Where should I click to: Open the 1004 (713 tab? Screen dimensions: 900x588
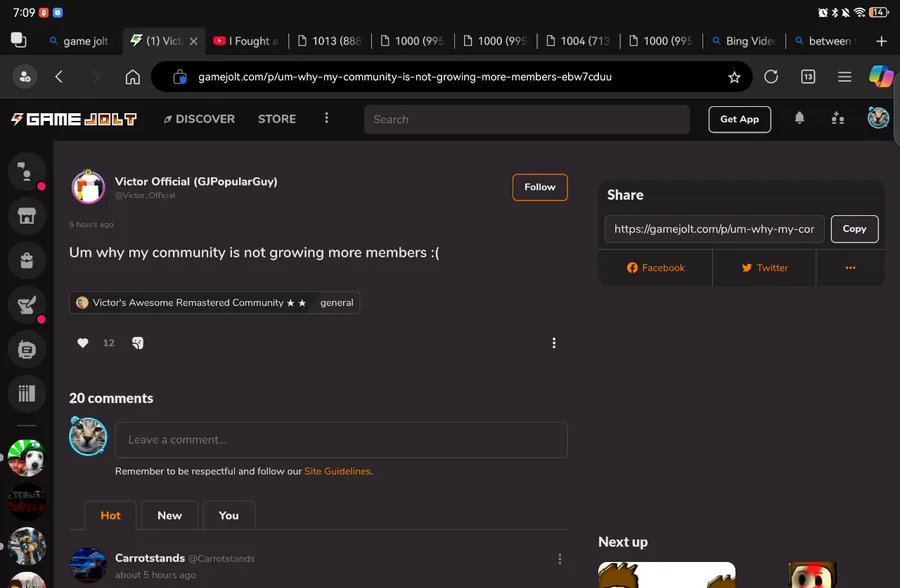[577, 41]
